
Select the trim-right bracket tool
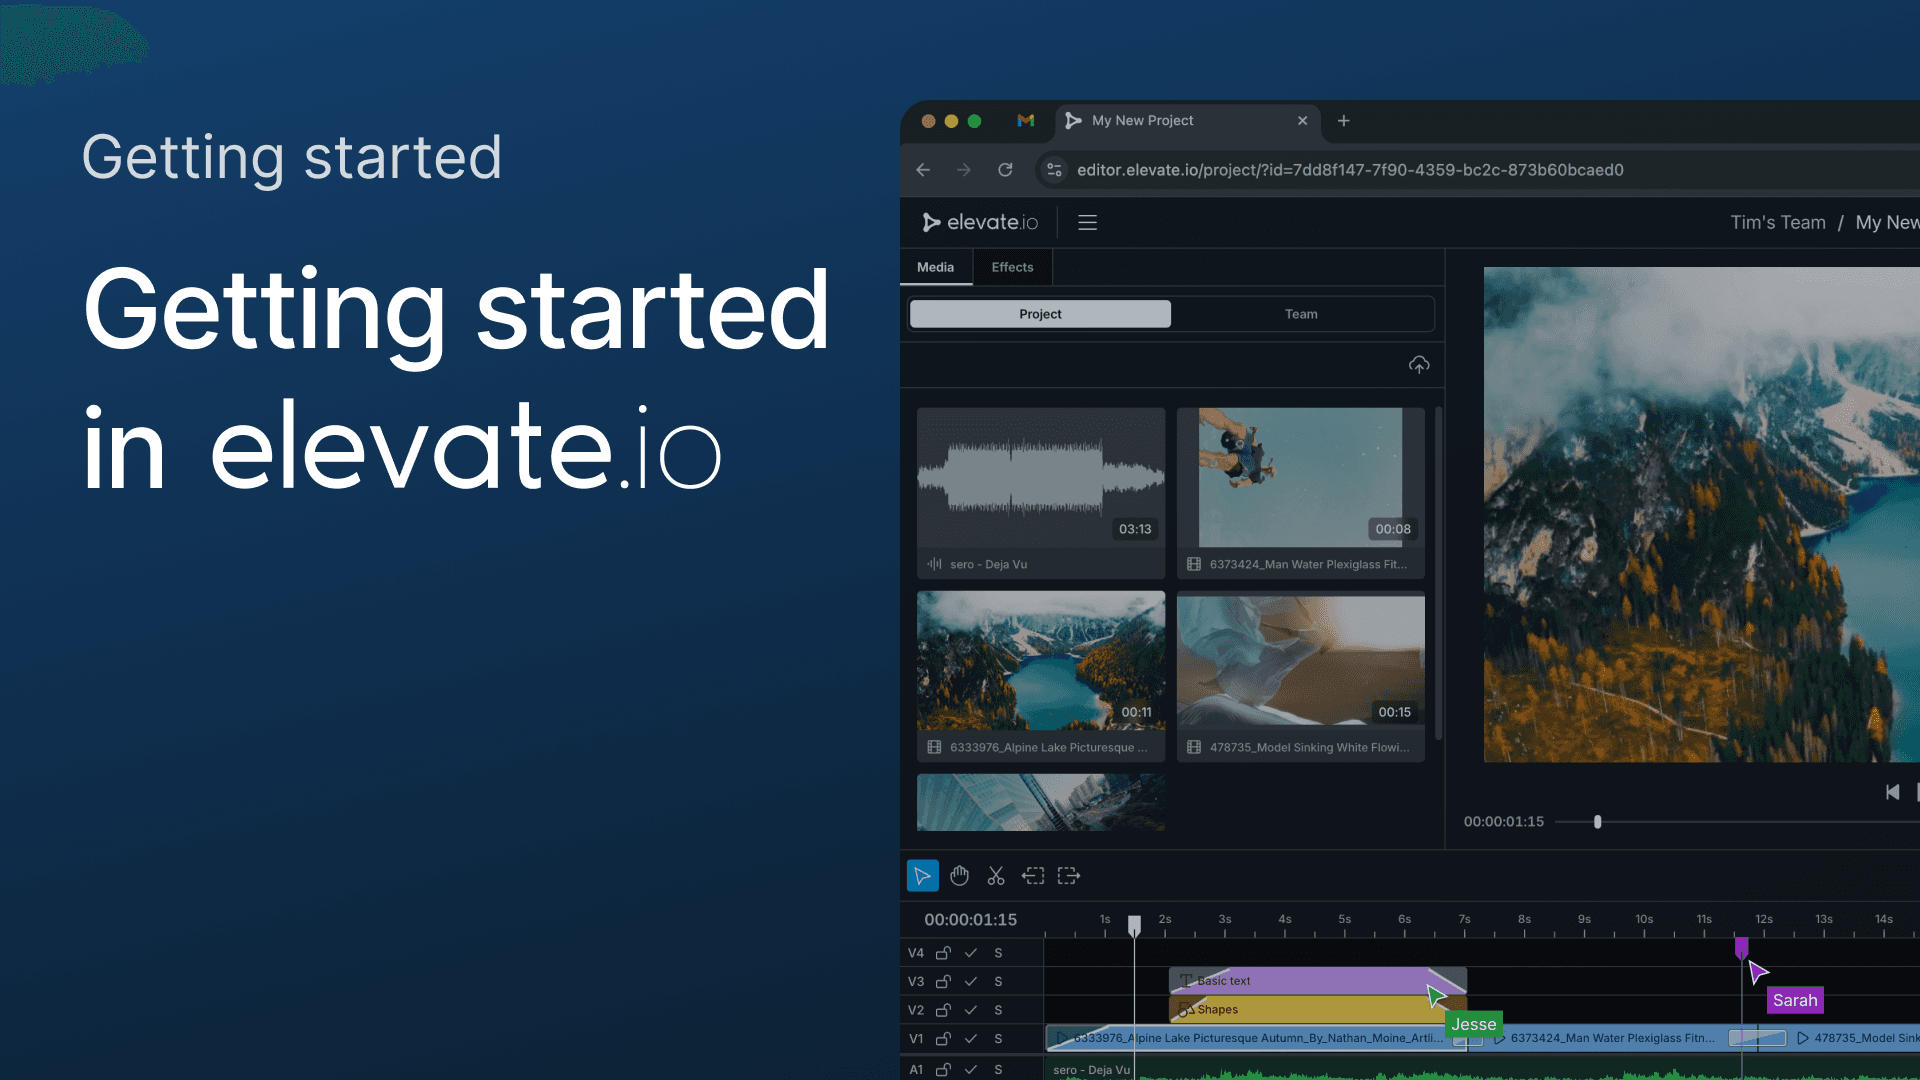pyautogui.click(x=1069, y=876)
